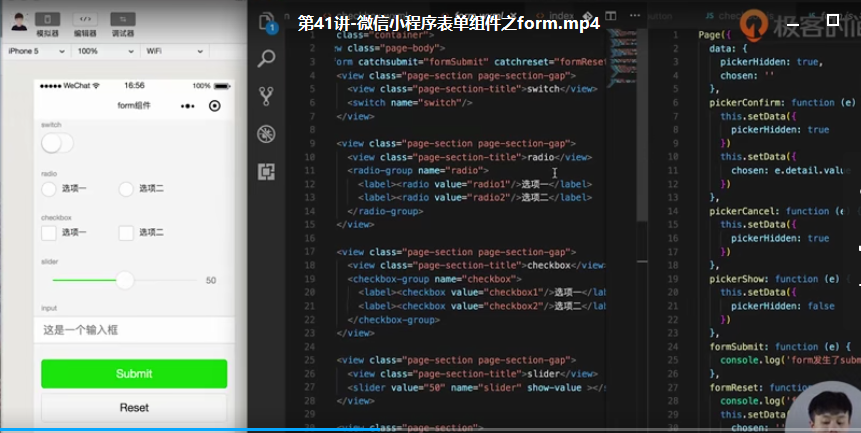Click the mini program capsule close circle
The height and width of the screenshot is (433, 861).
coord(215,106)
